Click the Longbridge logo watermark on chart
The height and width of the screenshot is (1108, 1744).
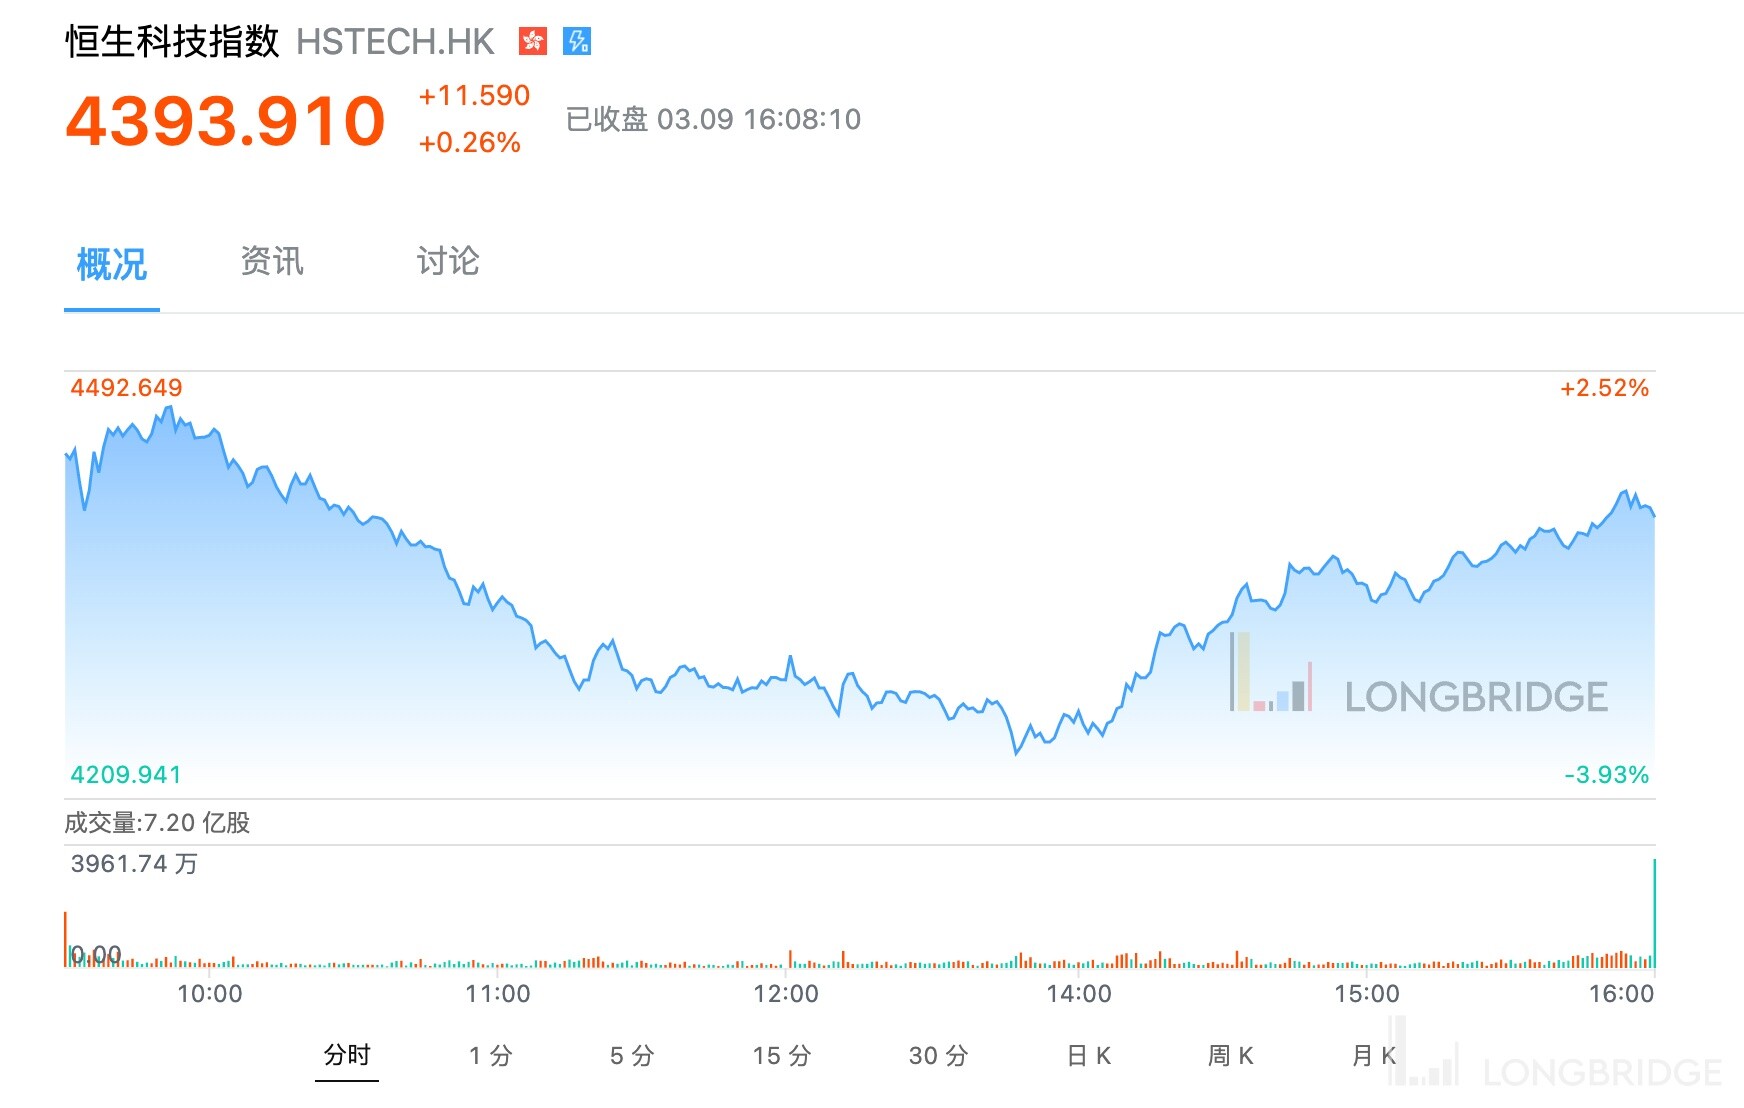tap(1420, 676)
